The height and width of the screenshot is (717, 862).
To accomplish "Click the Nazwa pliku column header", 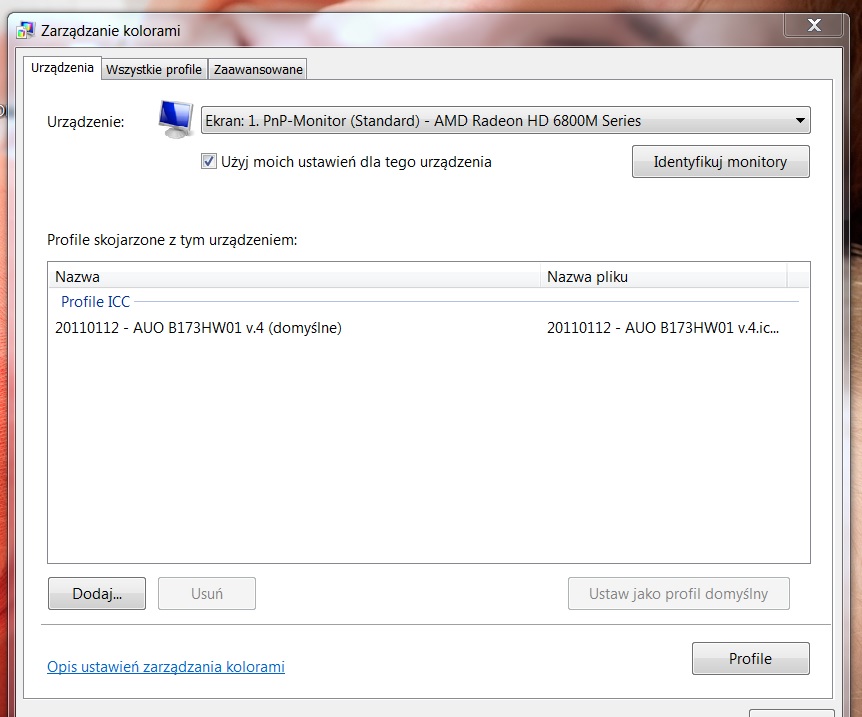I will 663,276.
